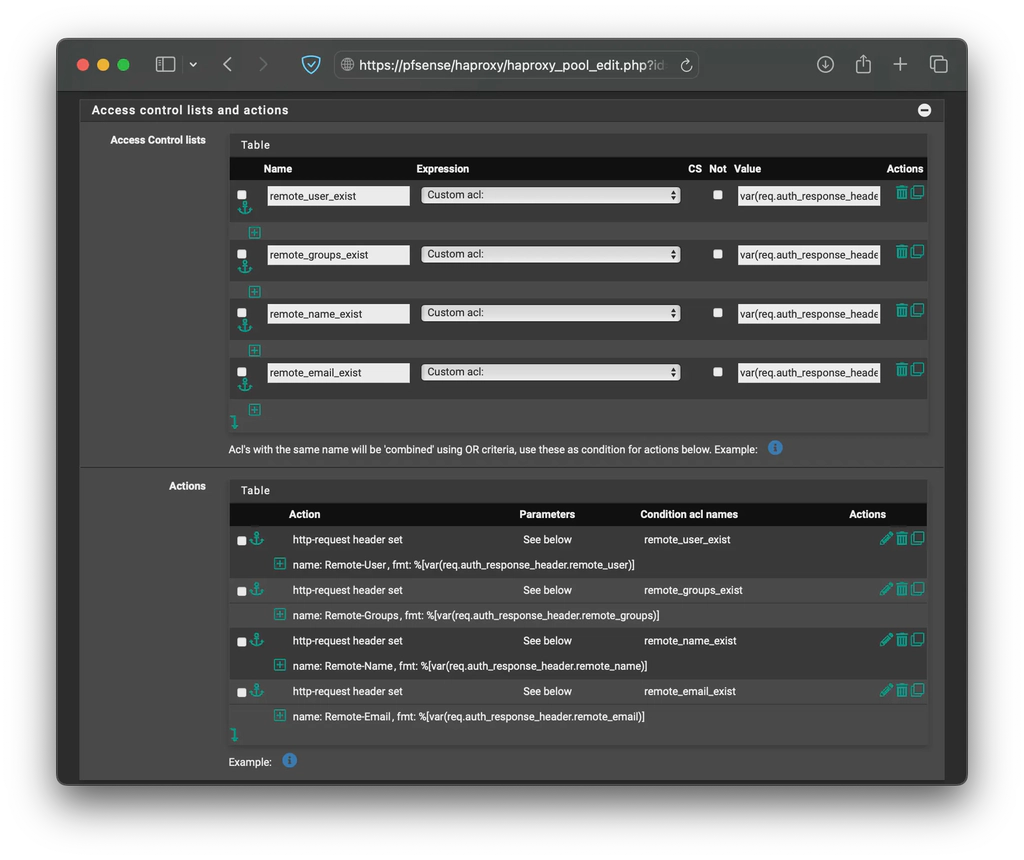Click the info icon beside "Example:"
Image resolution: width=1024 pixels, height=860 pixels.
289,761
